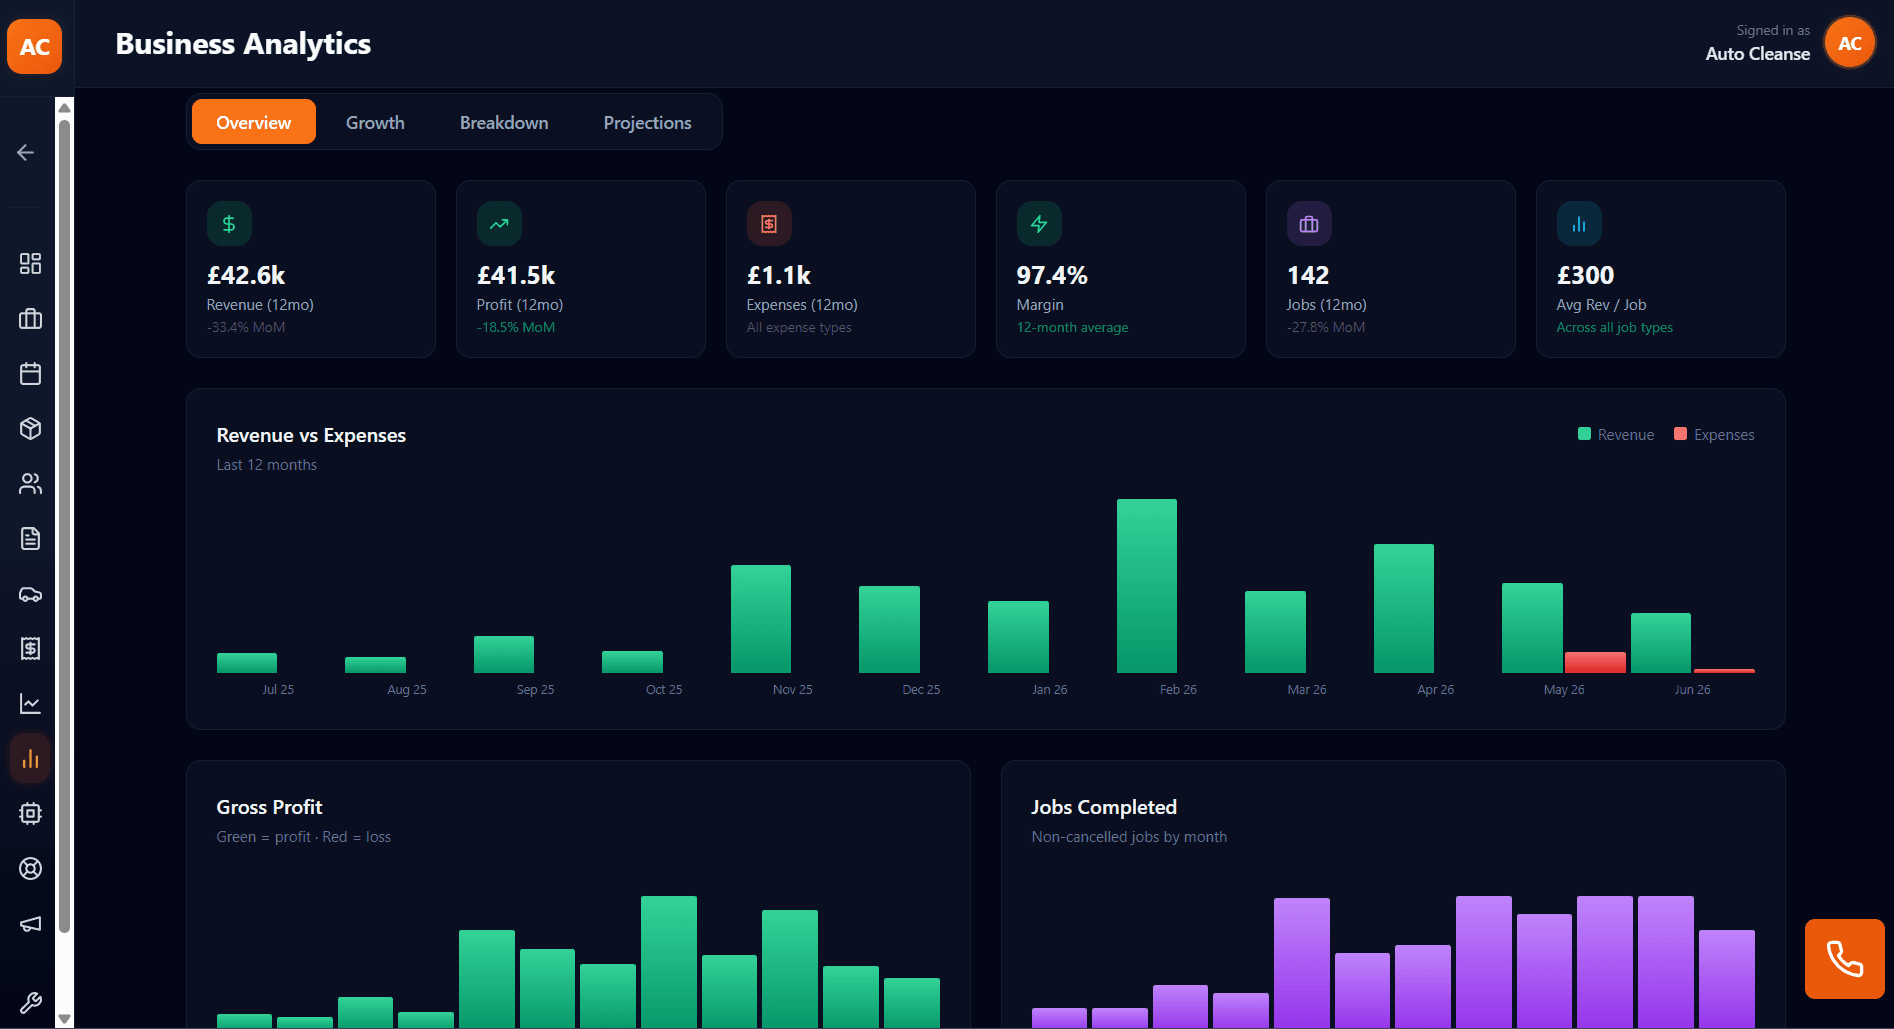Viewport: 1894px width, 1029px height.
Task: Click the 97.4% margin value
Action: coord(1052,275)
